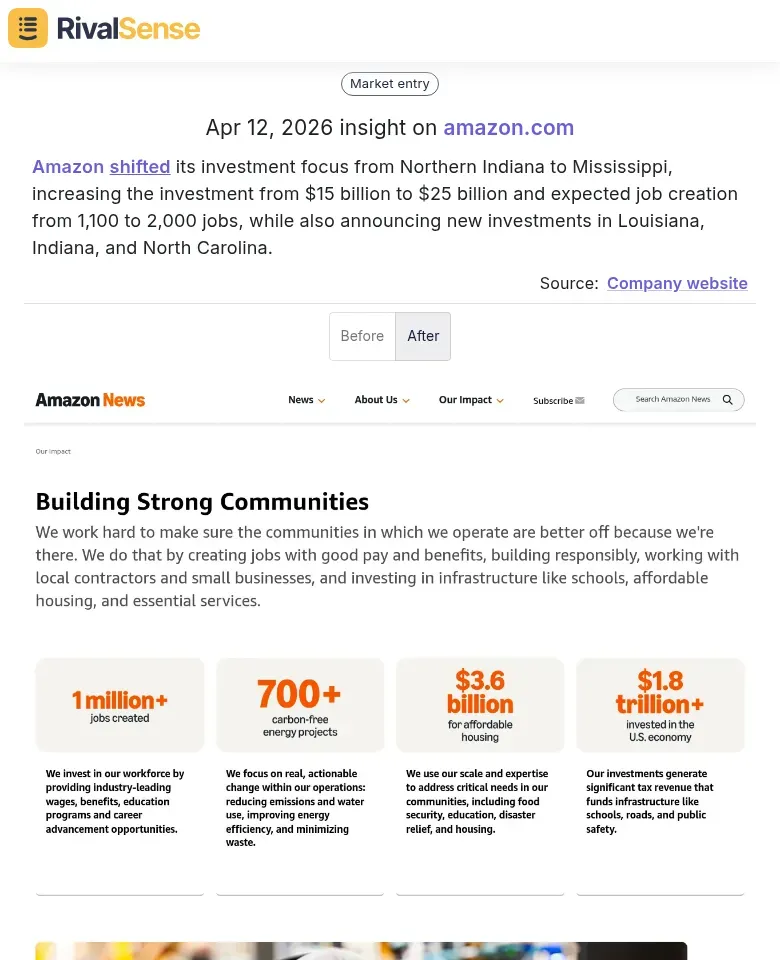
Task: Select the After view
Action: coord(423,336)
